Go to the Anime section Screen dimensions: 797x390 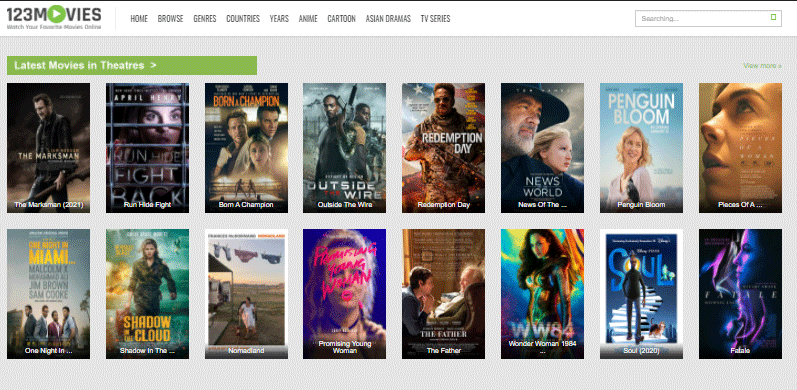click(308, 19)
